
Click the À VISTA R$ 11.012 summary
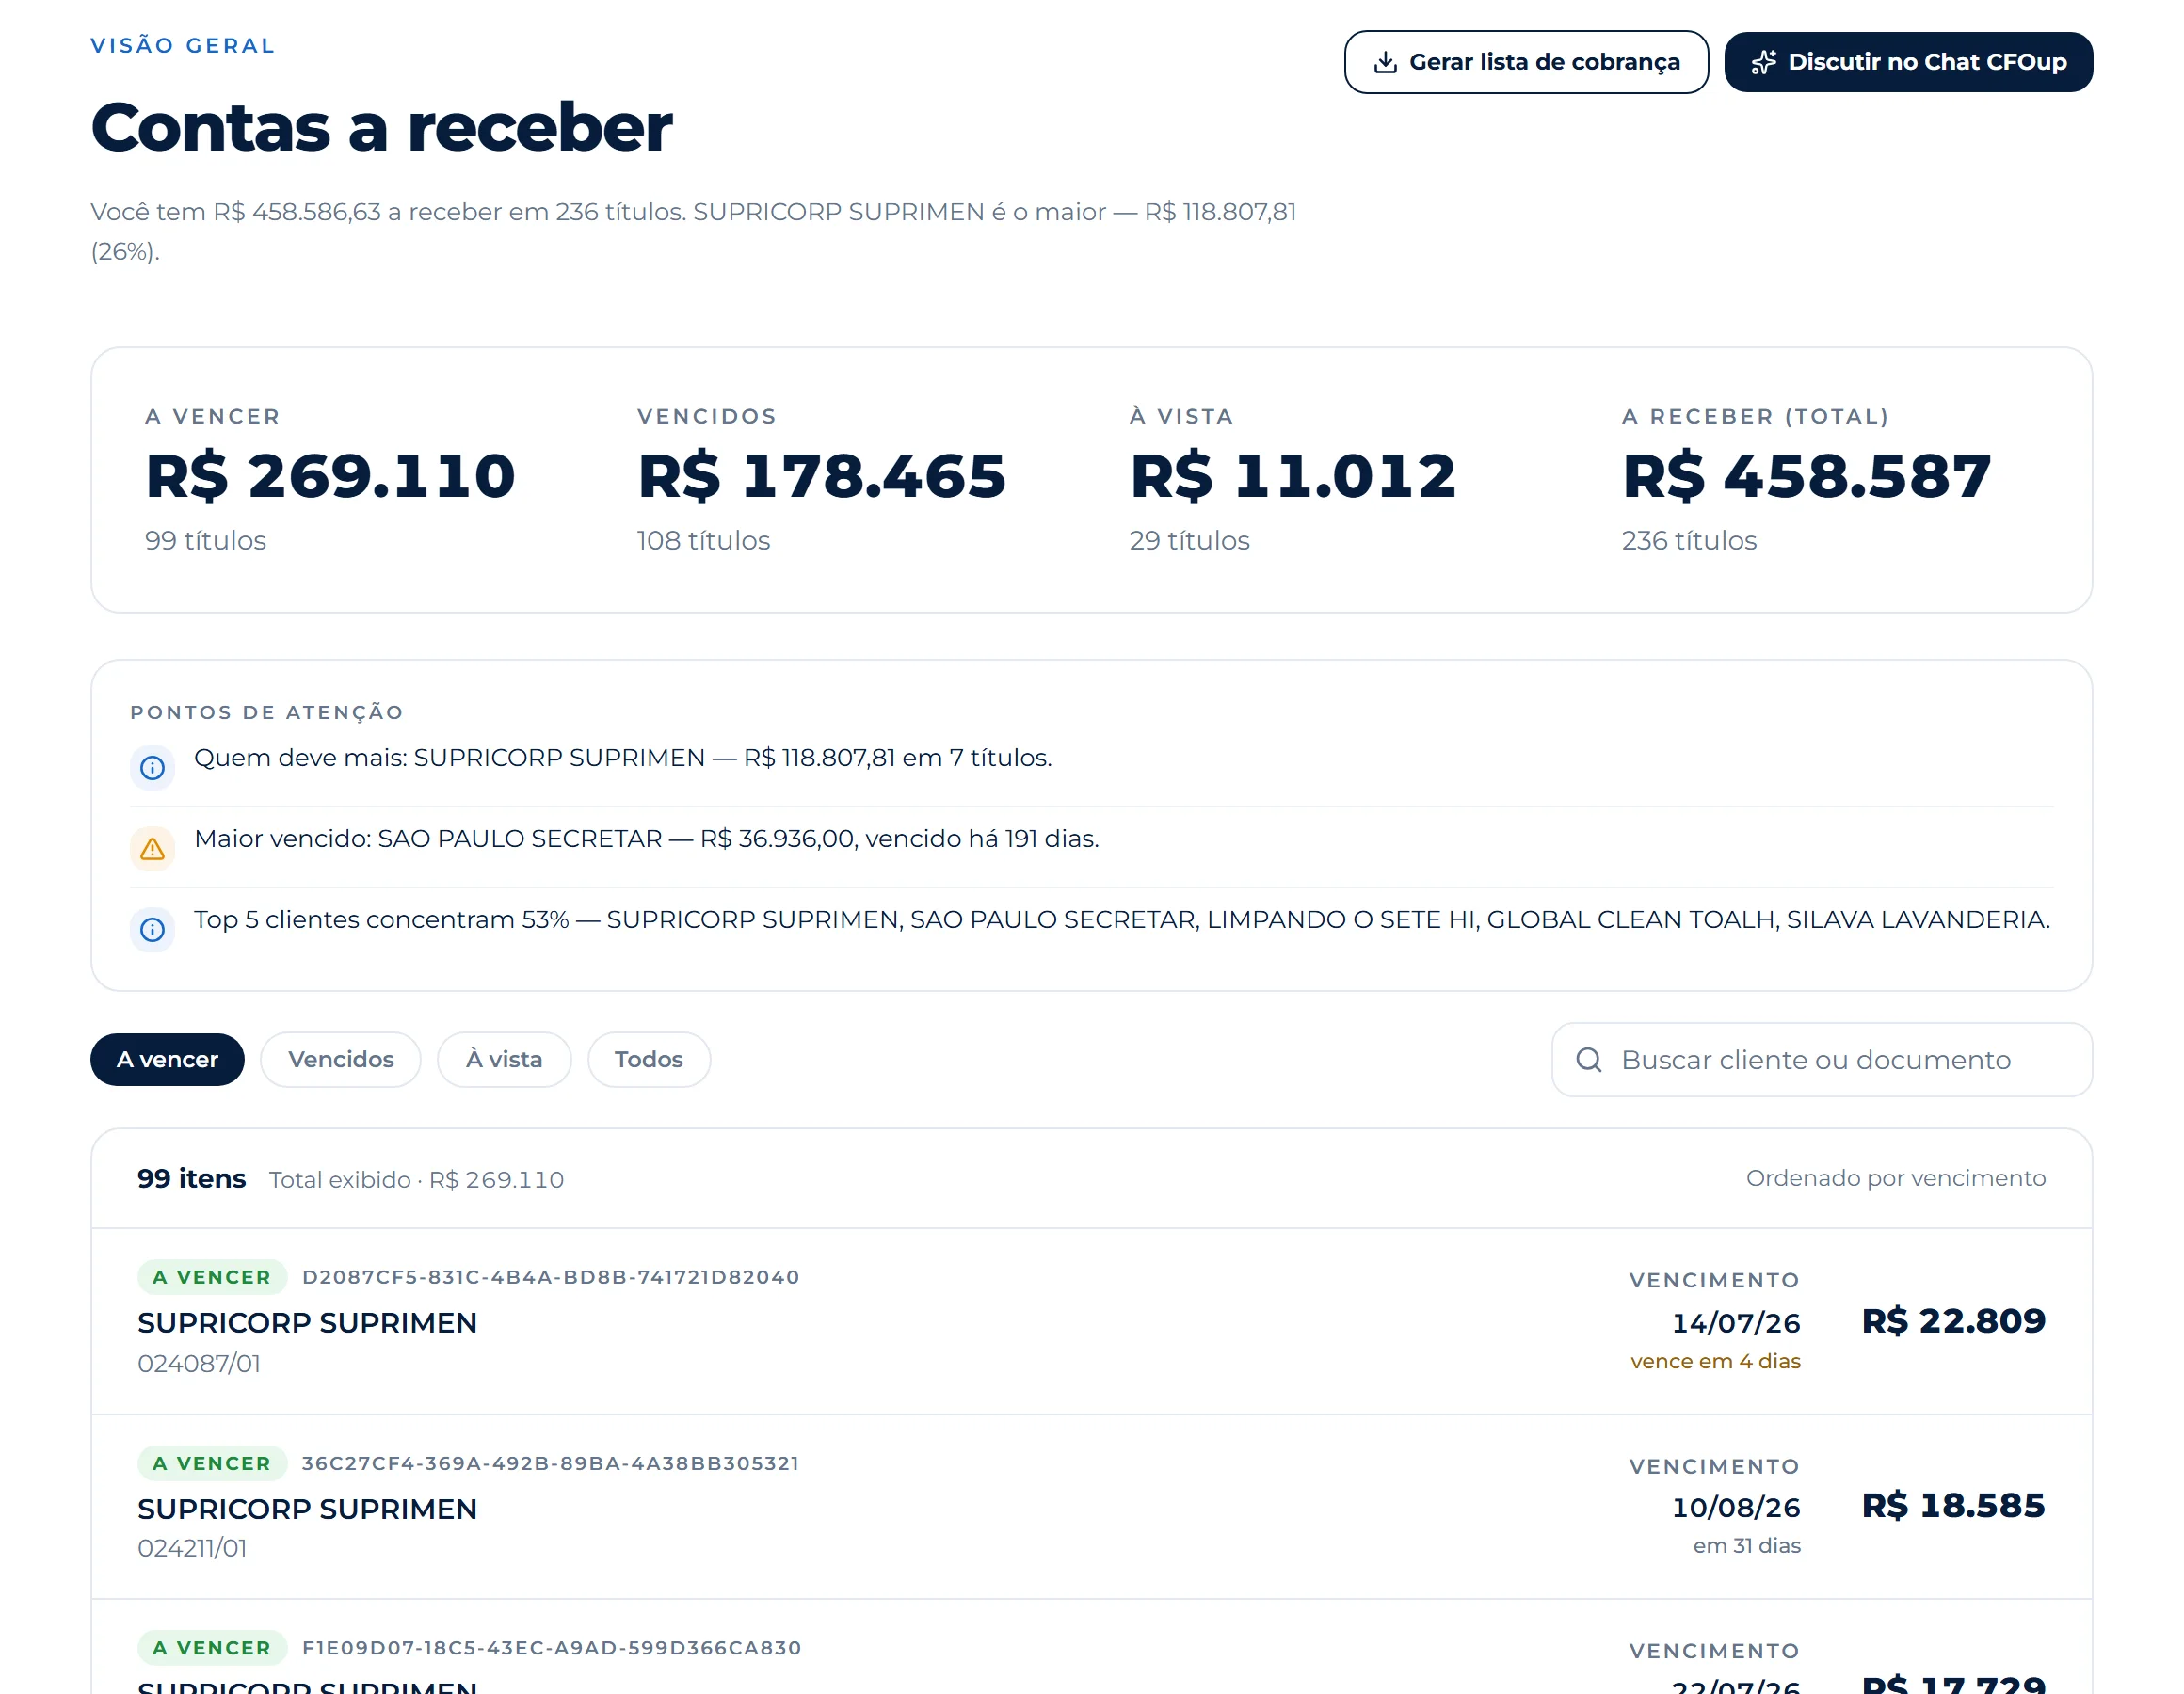tap(1293, 478)
